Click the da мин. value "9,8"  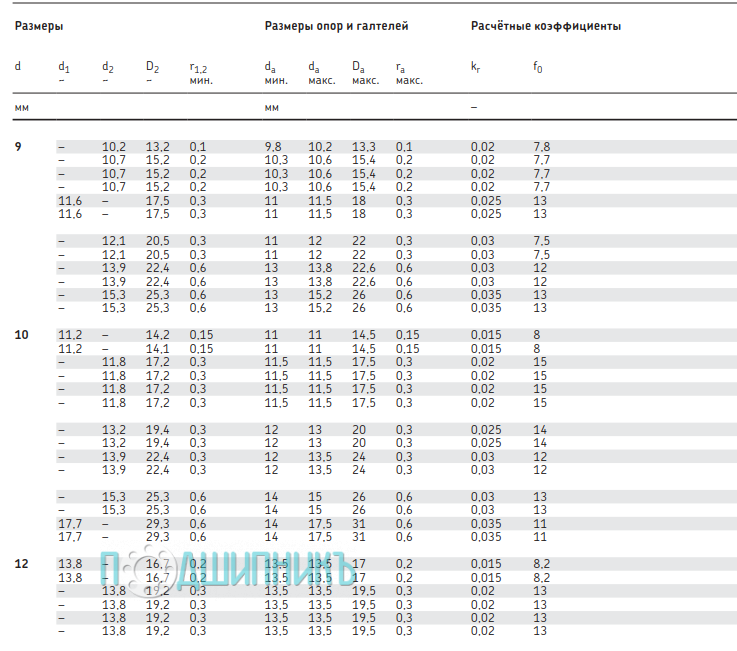273,147
